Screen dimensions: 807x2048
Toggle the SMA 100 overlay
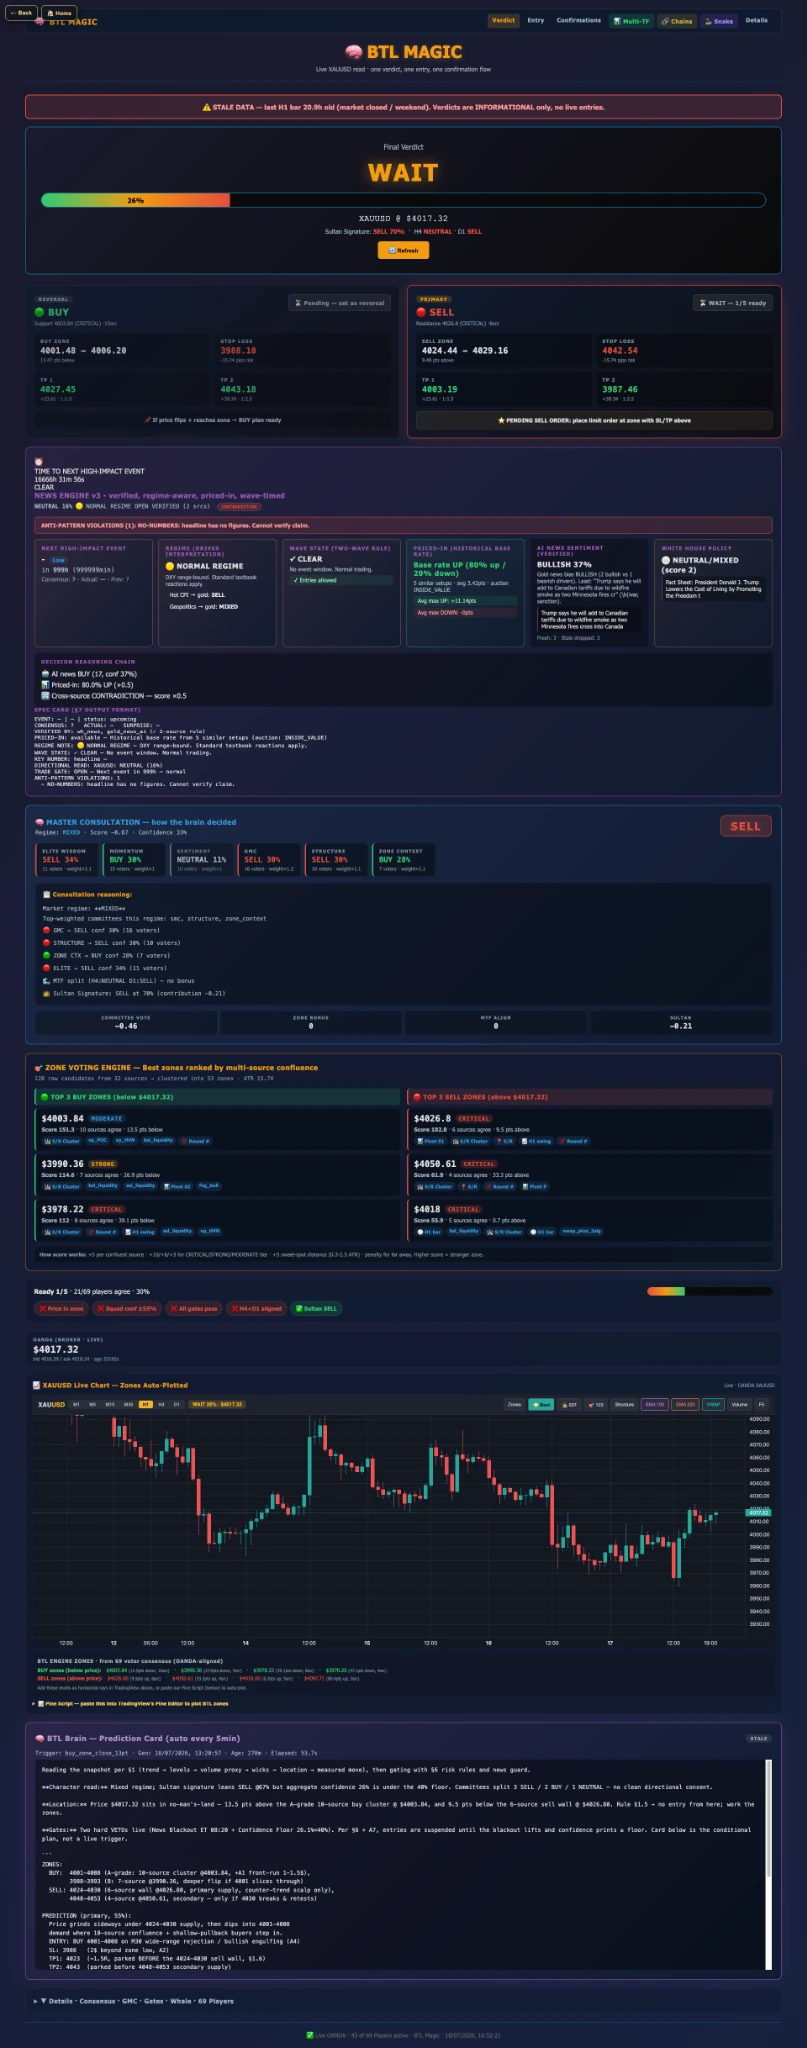pyautogui.click(x=654, y=1404)
